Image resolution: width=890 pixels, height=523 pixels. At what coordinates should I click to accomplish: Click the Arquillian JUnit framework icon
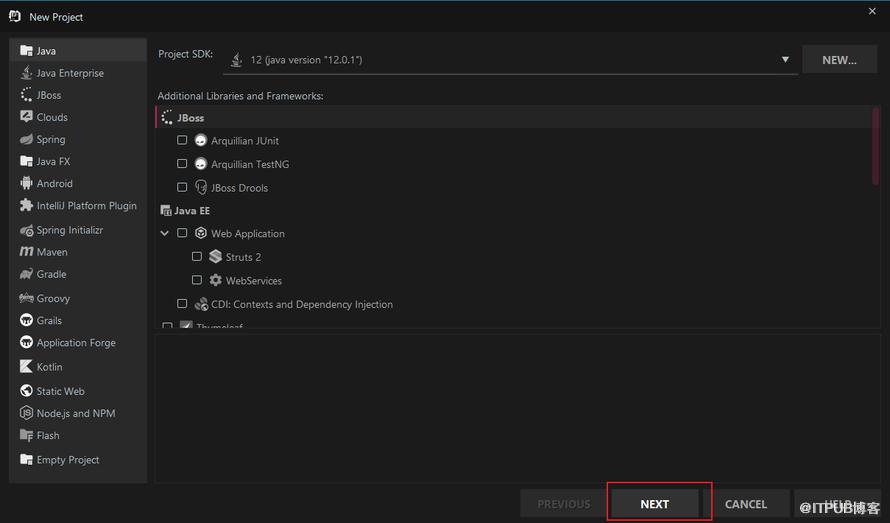(200, 140)
